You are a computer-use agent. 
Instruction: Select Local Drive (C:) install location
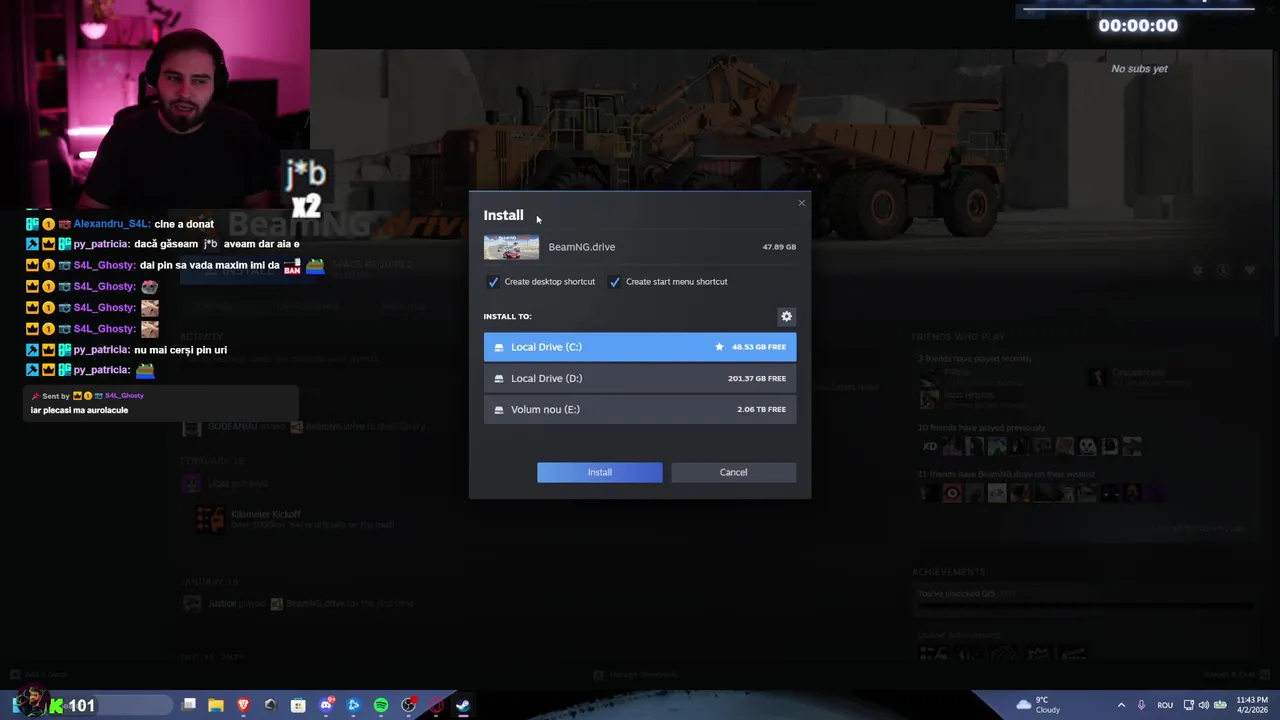[x=640, y=347]
